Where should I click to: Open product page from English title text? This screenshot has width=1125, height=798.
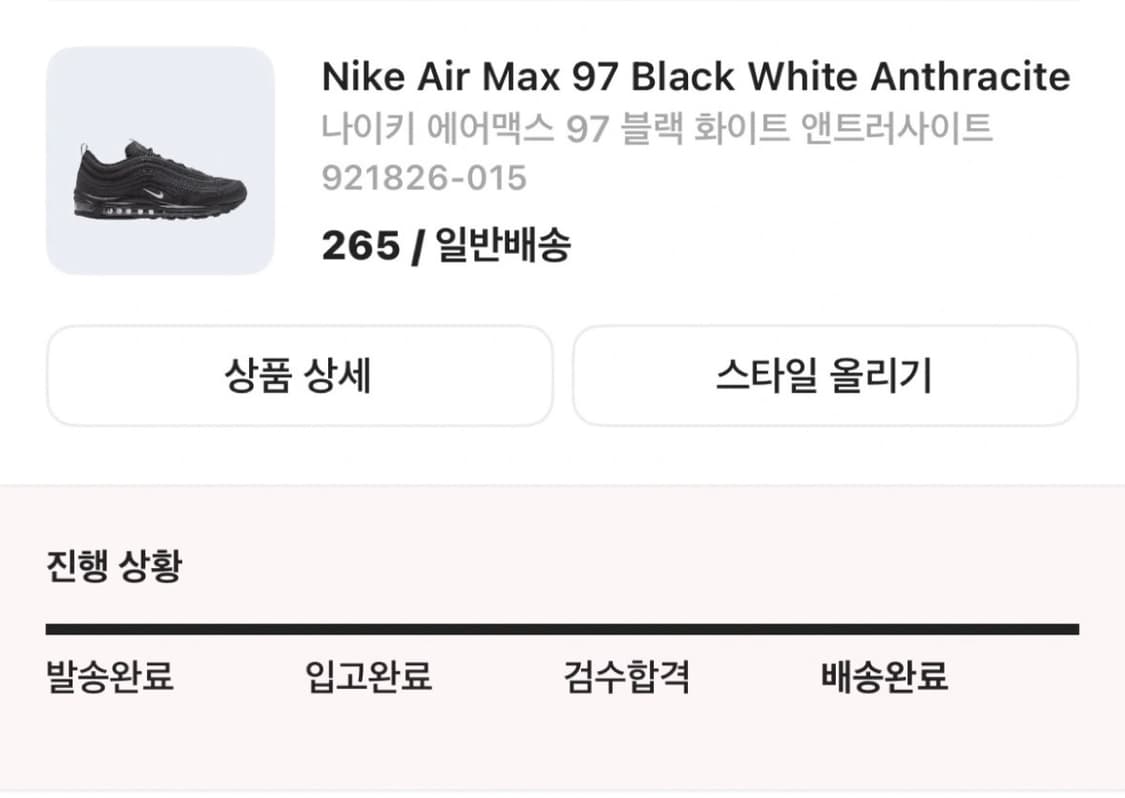coord(695,76)
